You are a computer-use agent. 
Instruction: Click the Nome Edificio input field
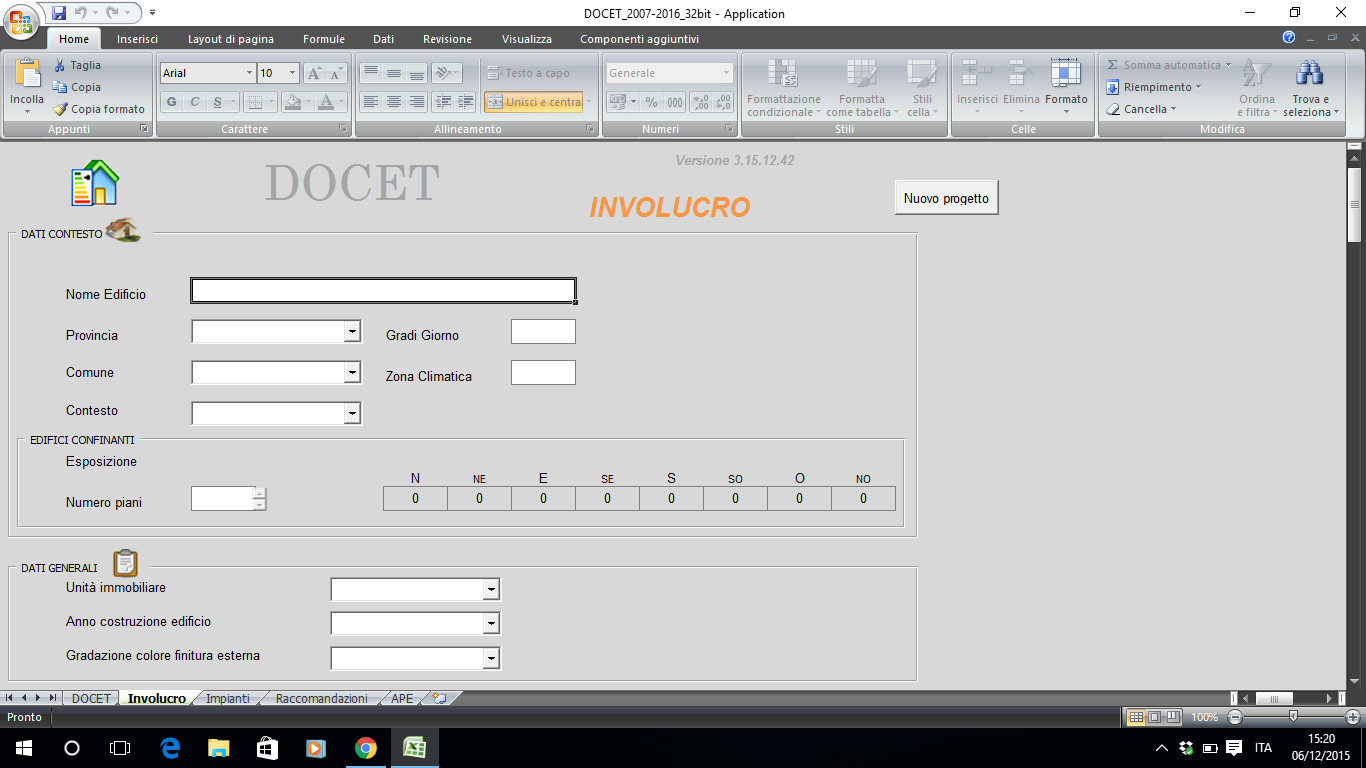383,290
